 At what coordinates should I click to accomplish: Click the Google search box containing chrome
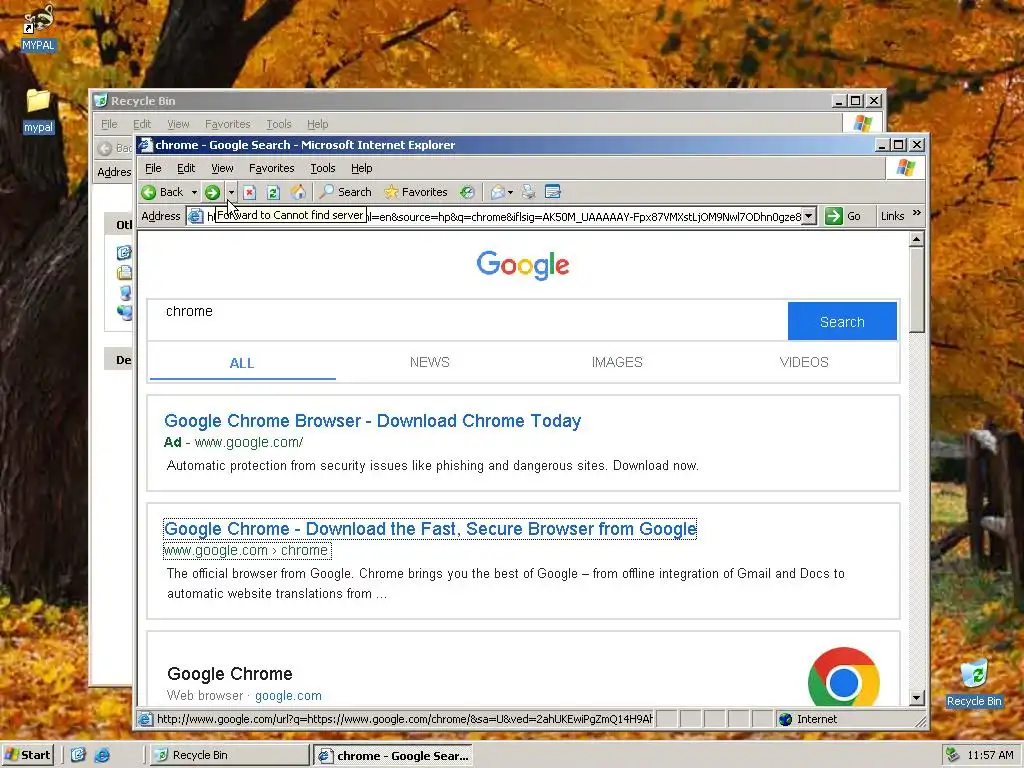[468, 321]
